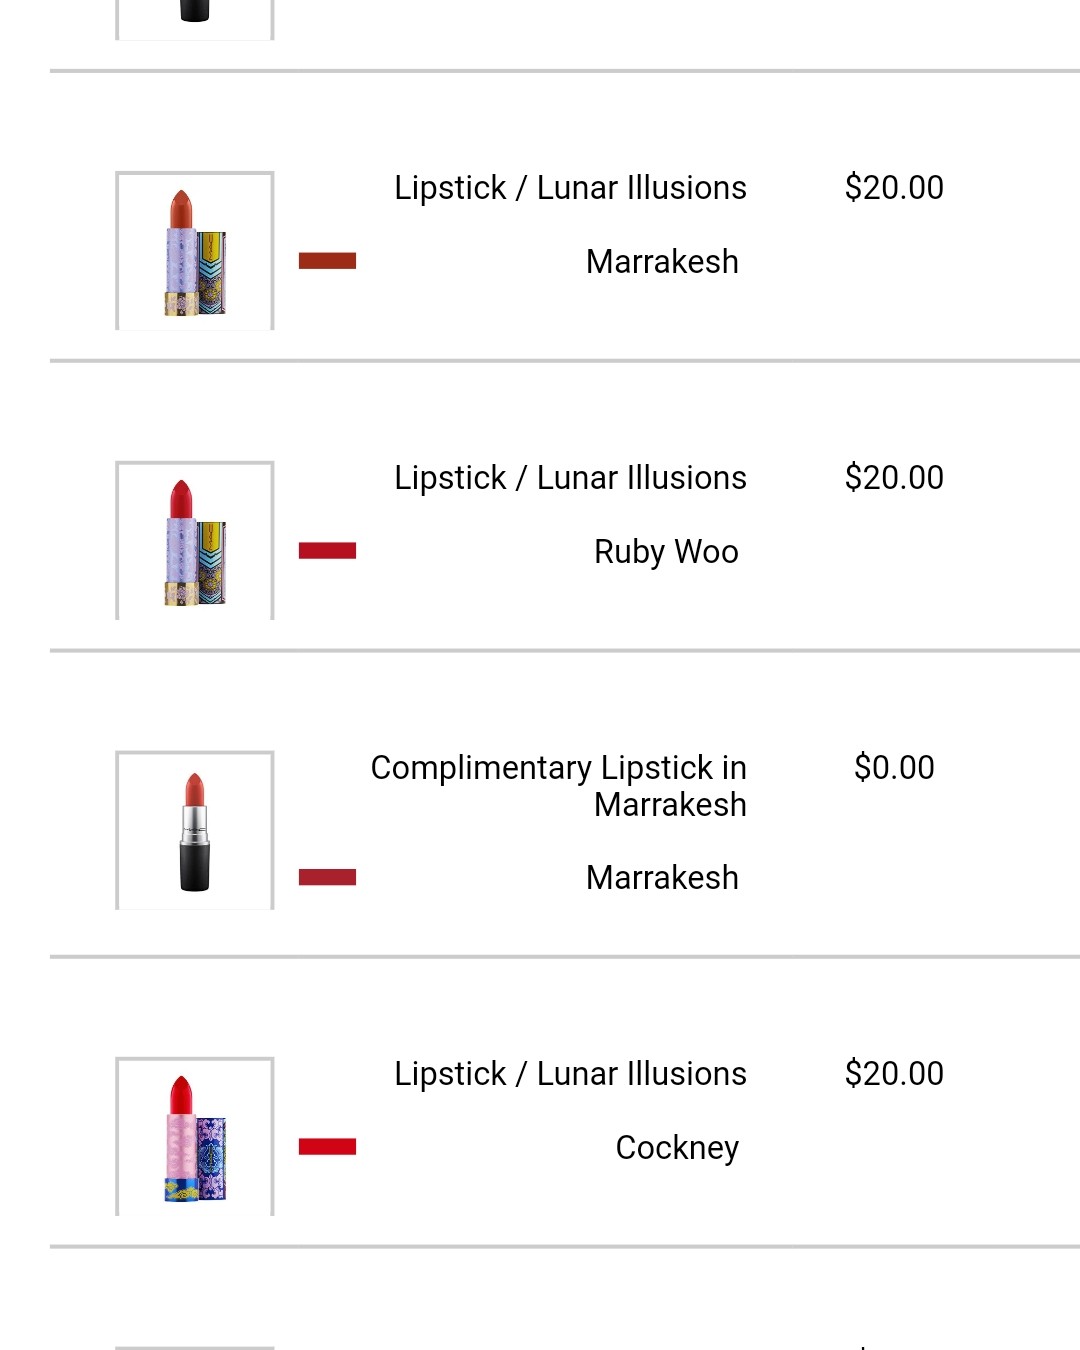Image resolution: width=1080 pixels, height=1350 pixels.
Task: Open the Marrakesh Lunar Illusions lipstick thumbnail
Action: (x=195, y=251)
